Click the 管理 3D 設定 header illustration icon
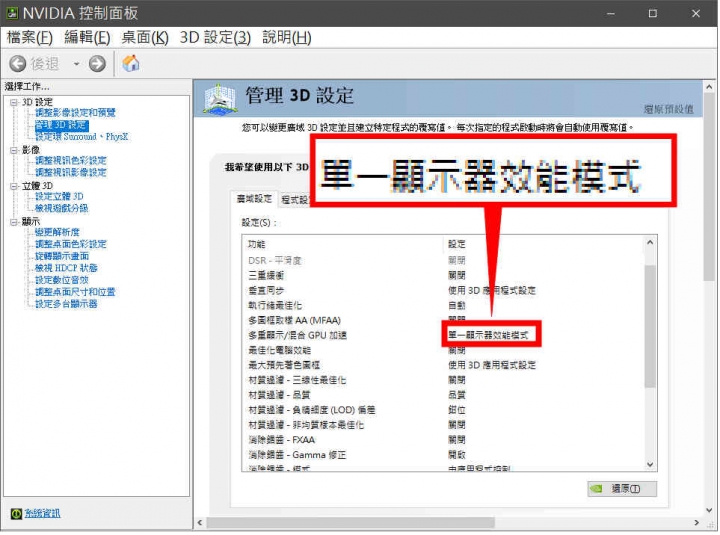The image size is (720, 535). 220,99
